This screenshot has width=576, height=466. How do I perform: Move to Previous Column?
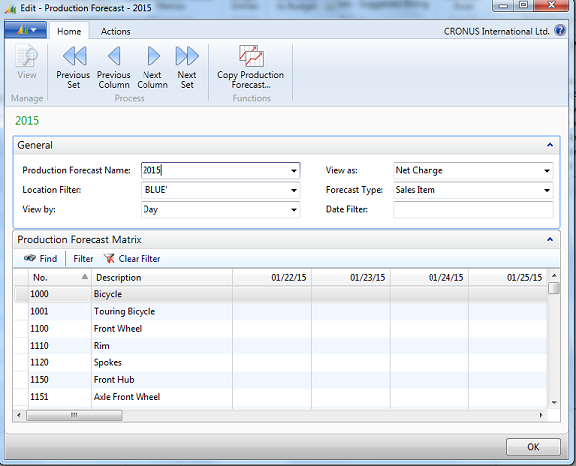(114, 67)
